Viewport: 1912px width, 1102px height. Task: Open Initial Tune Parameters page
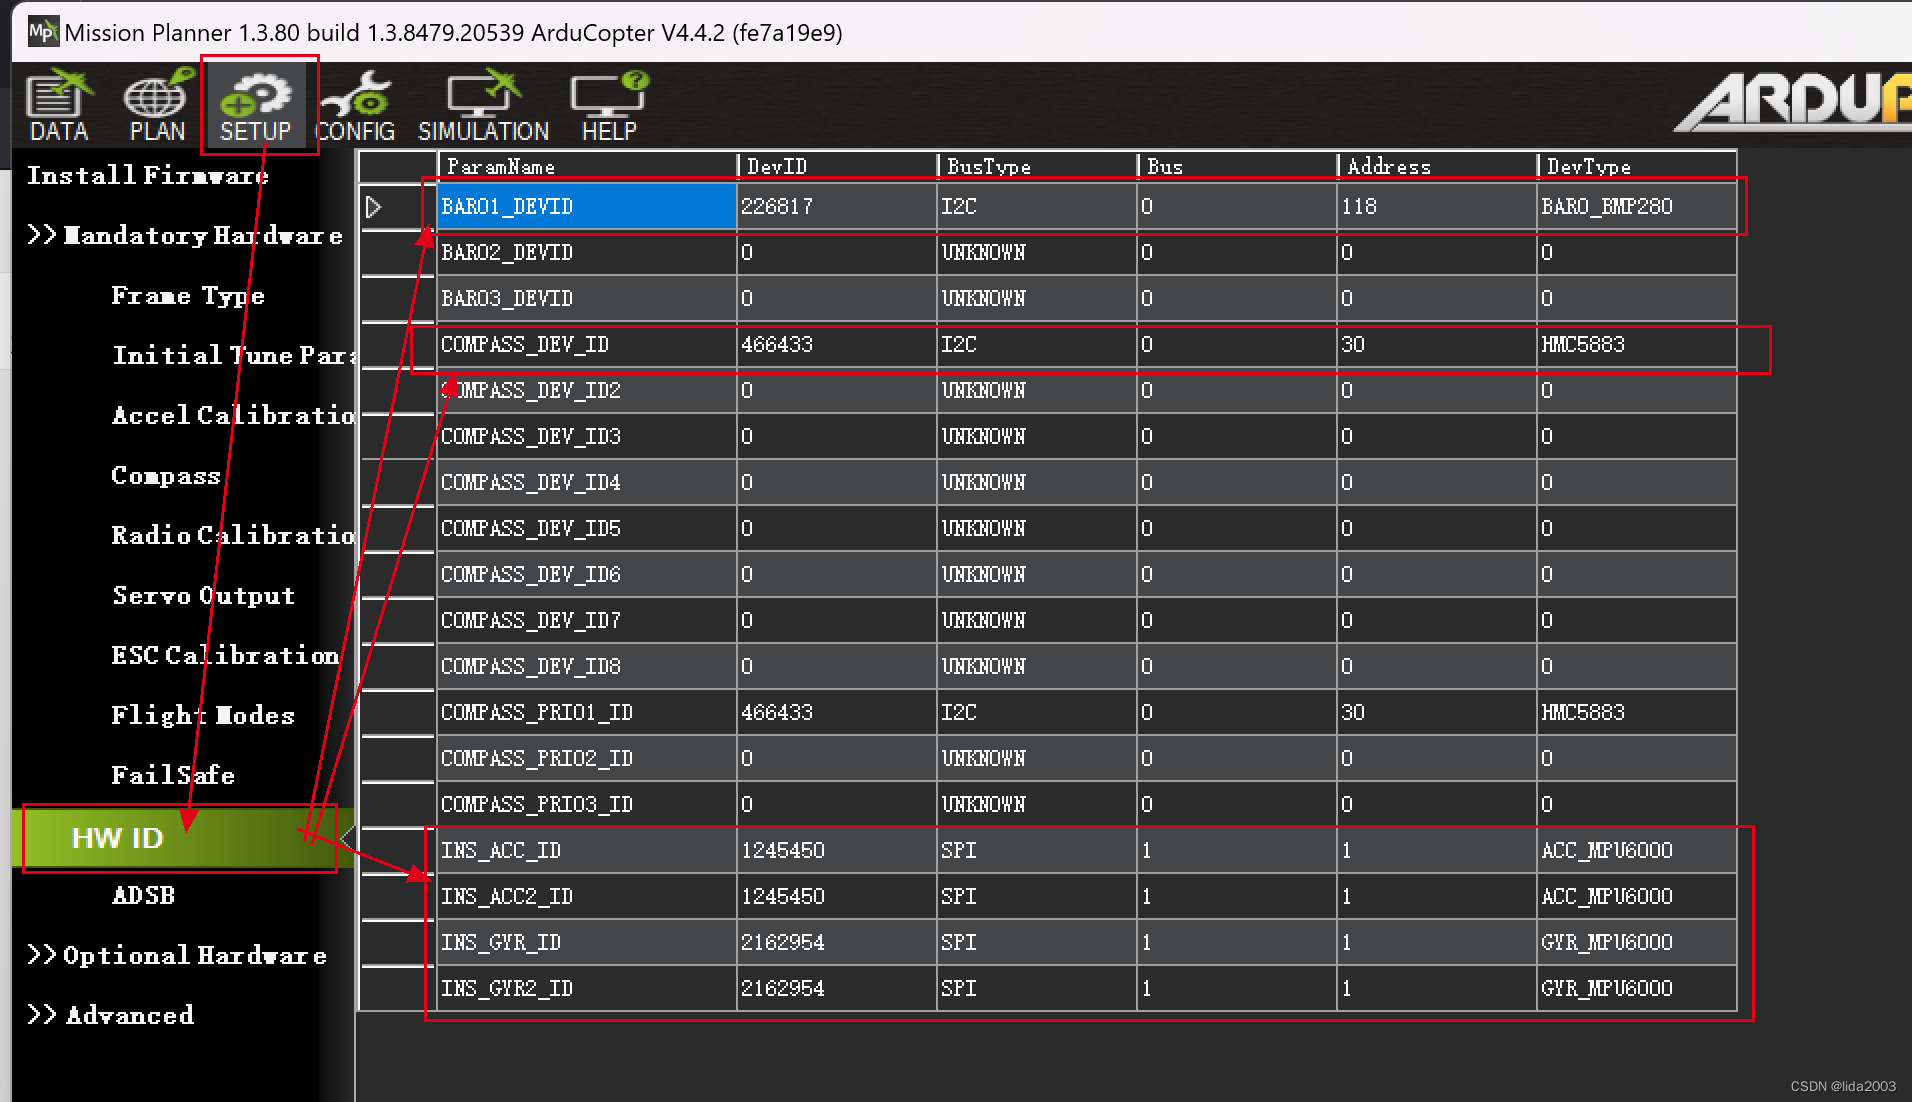(x=233, y=356)
